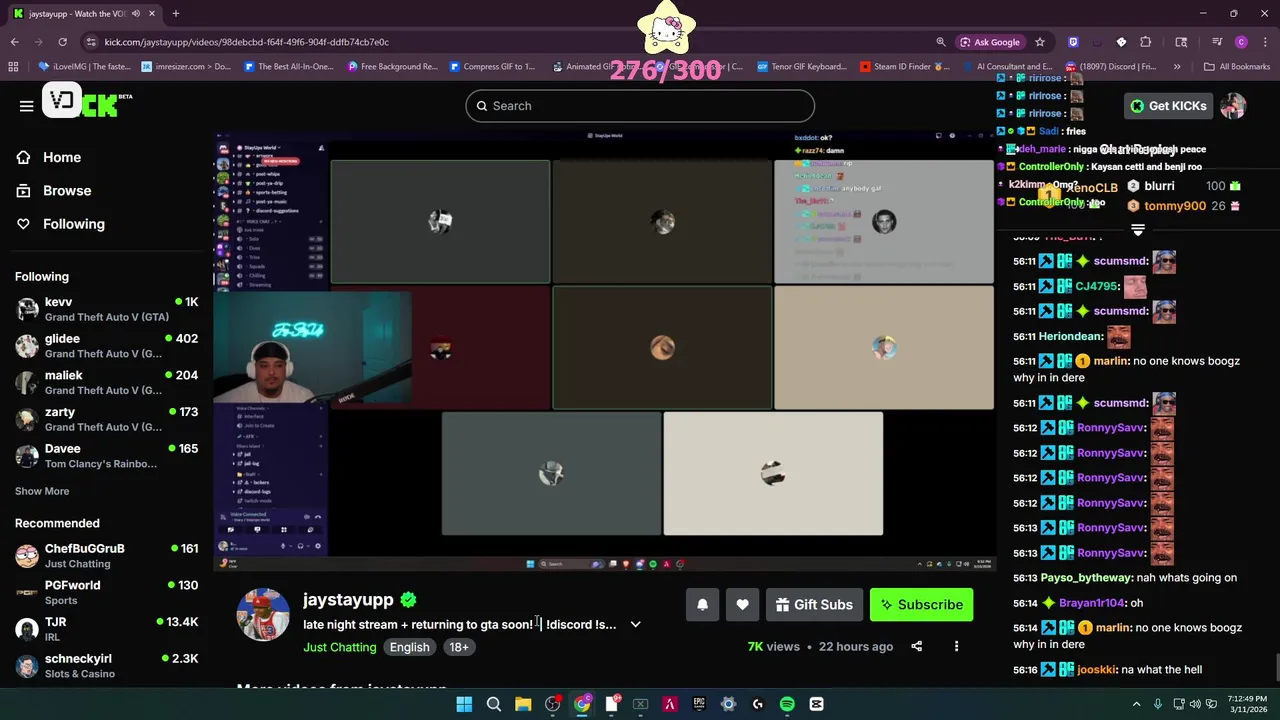The height and width of the screenshot is (720, 1280).
Task: Click the VOD video player area
Action: 604,350
